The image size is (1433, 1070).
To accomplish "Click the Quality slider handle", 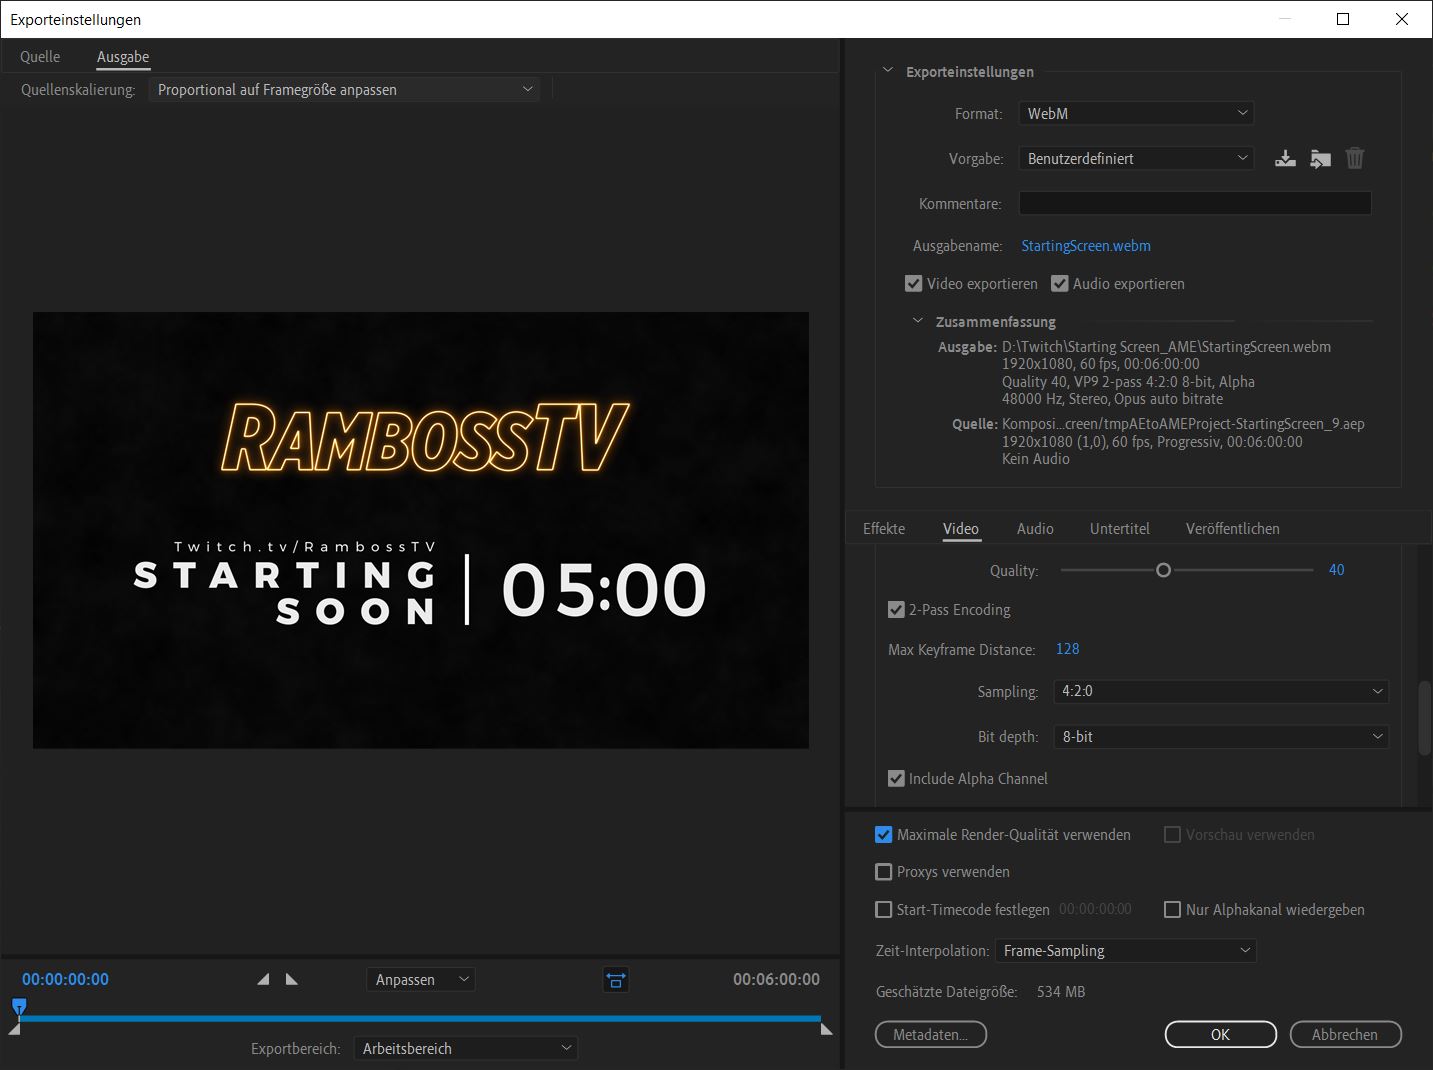I will (1163, 570).
